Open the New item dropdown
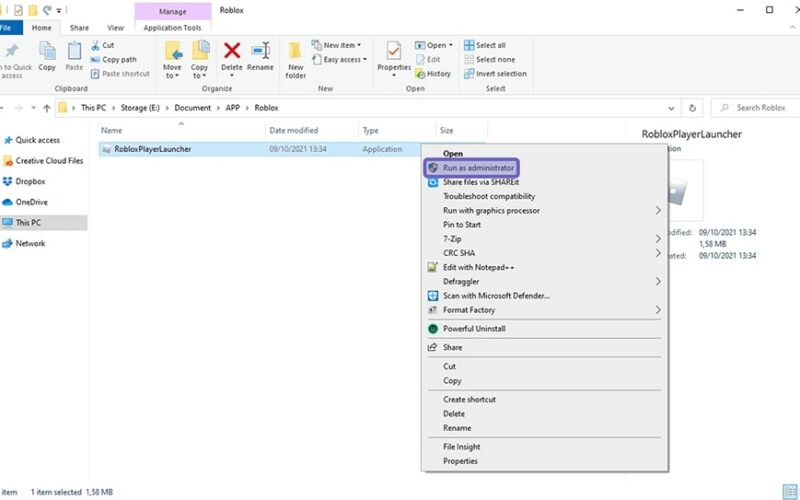 (x=336, y=45)
